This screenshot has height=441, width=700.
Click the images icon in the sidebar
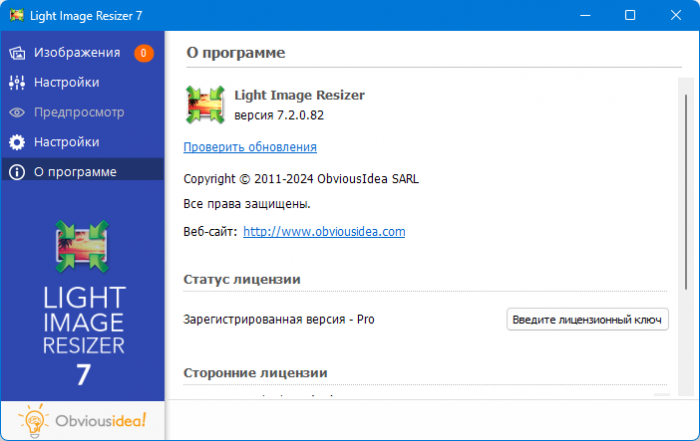pos(17,53)
